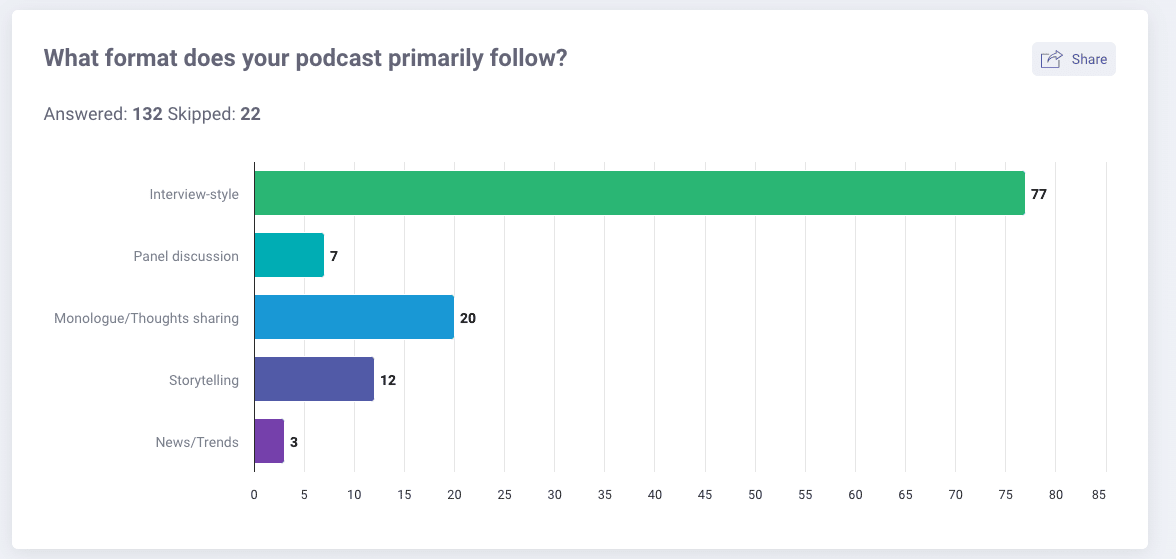Select the Interview-style axis label
This screenshot has height=559, width=1176.
[x=194, y=194]
